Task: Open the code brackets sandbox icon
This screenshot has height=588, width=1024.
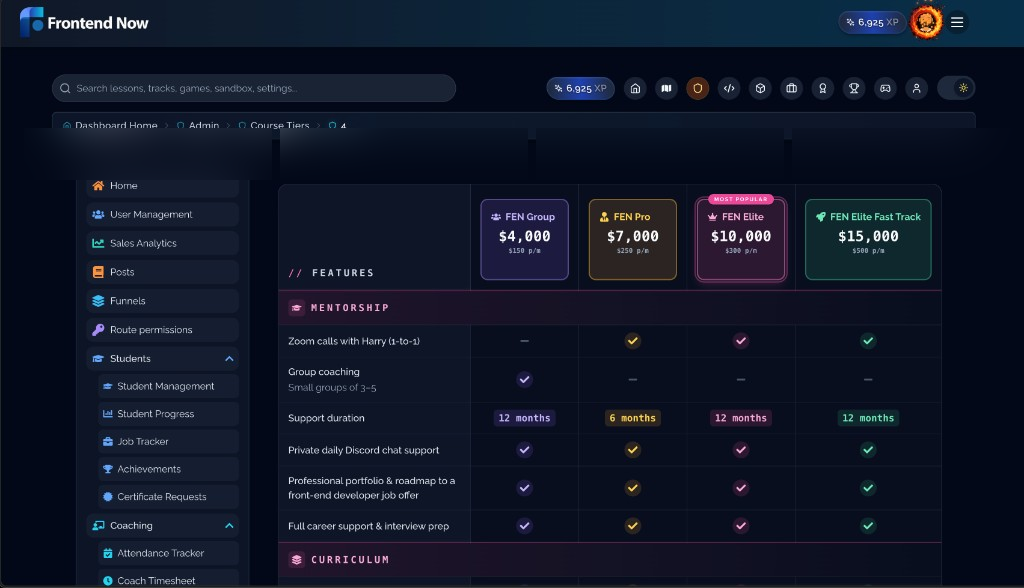Action: click(729, 88)
